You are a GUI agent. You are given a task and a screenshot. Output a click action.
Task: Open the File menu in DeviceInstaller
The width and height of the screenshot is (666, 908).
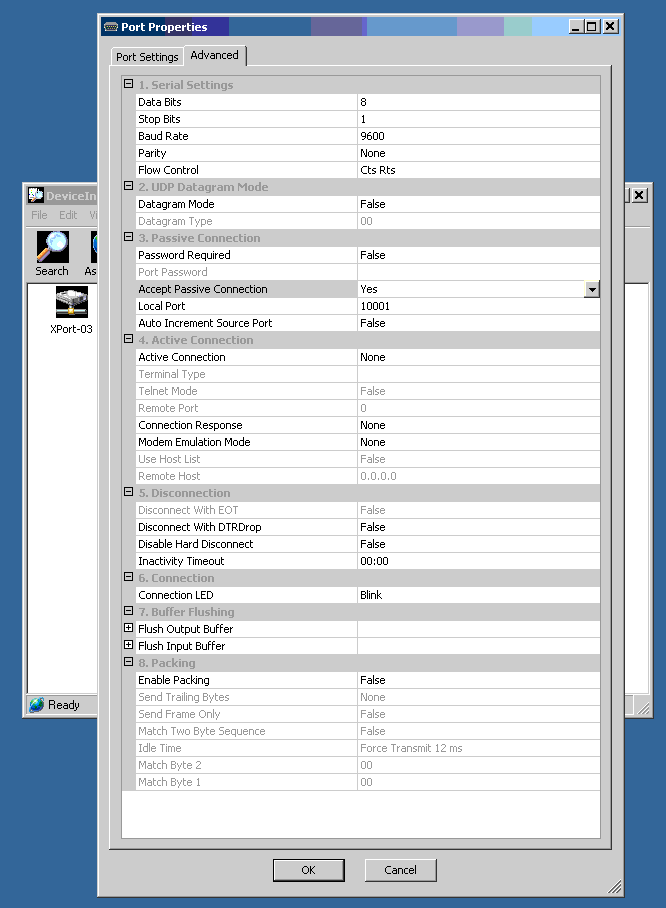[39, 215]
